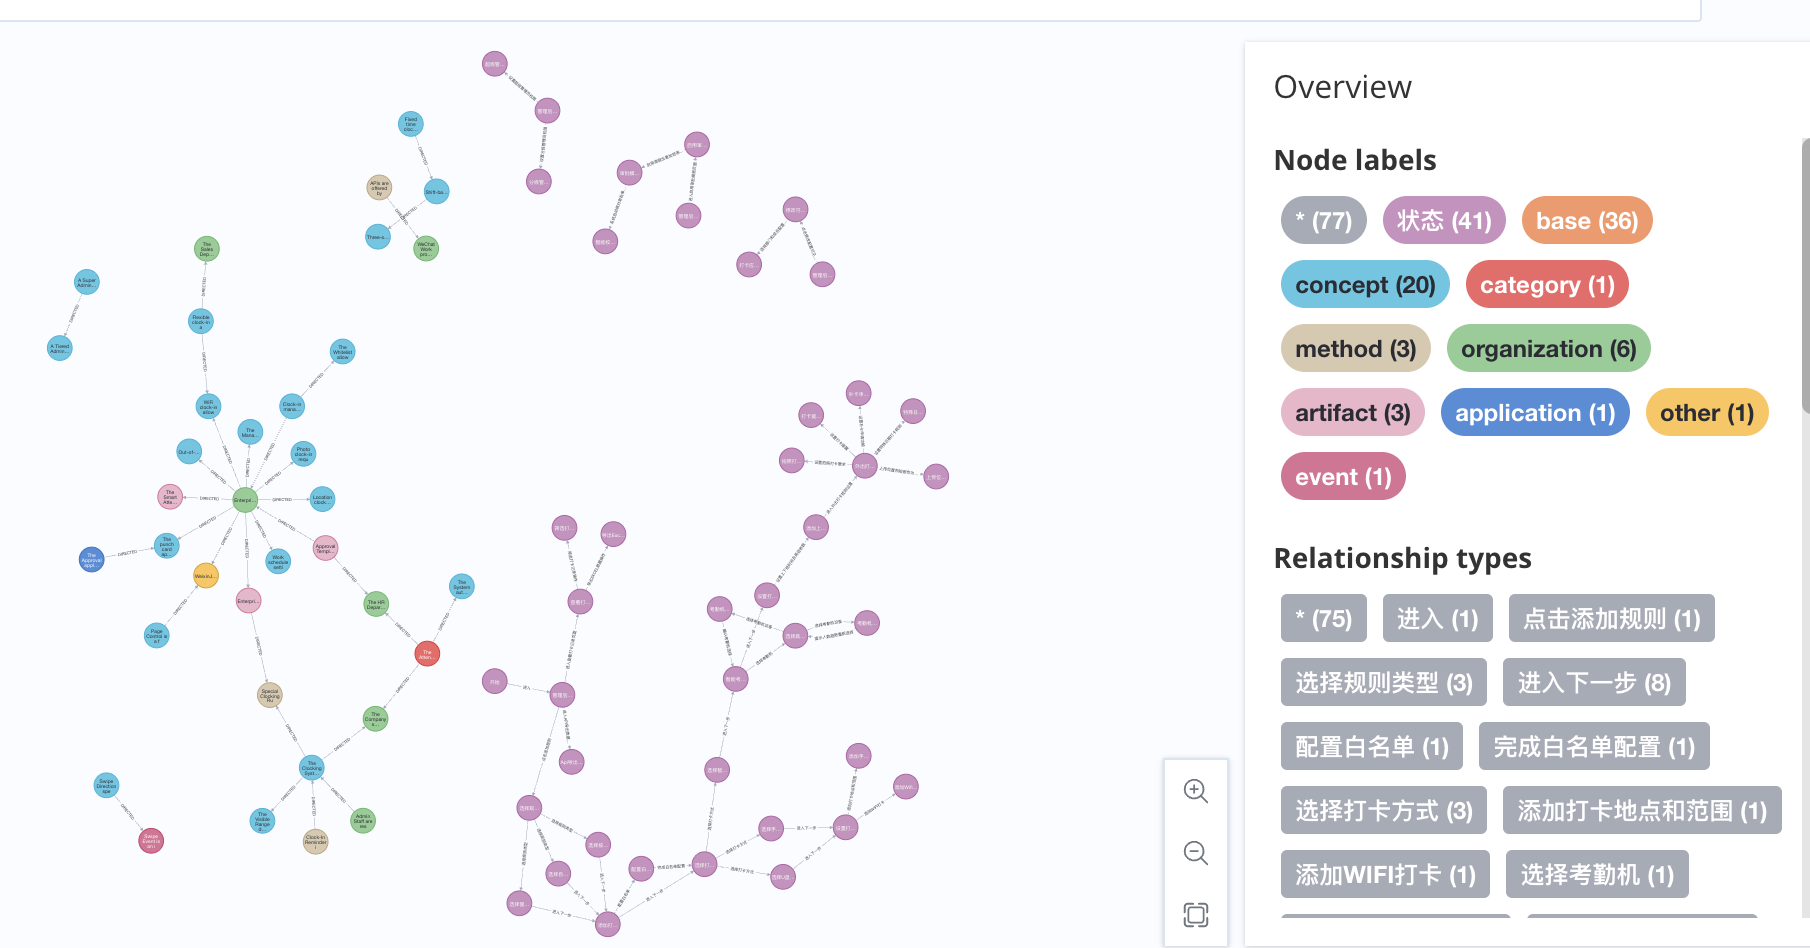Click the 进入下一步 (8) relationship type
1810x948 pixels.
tap(1593, 683)
